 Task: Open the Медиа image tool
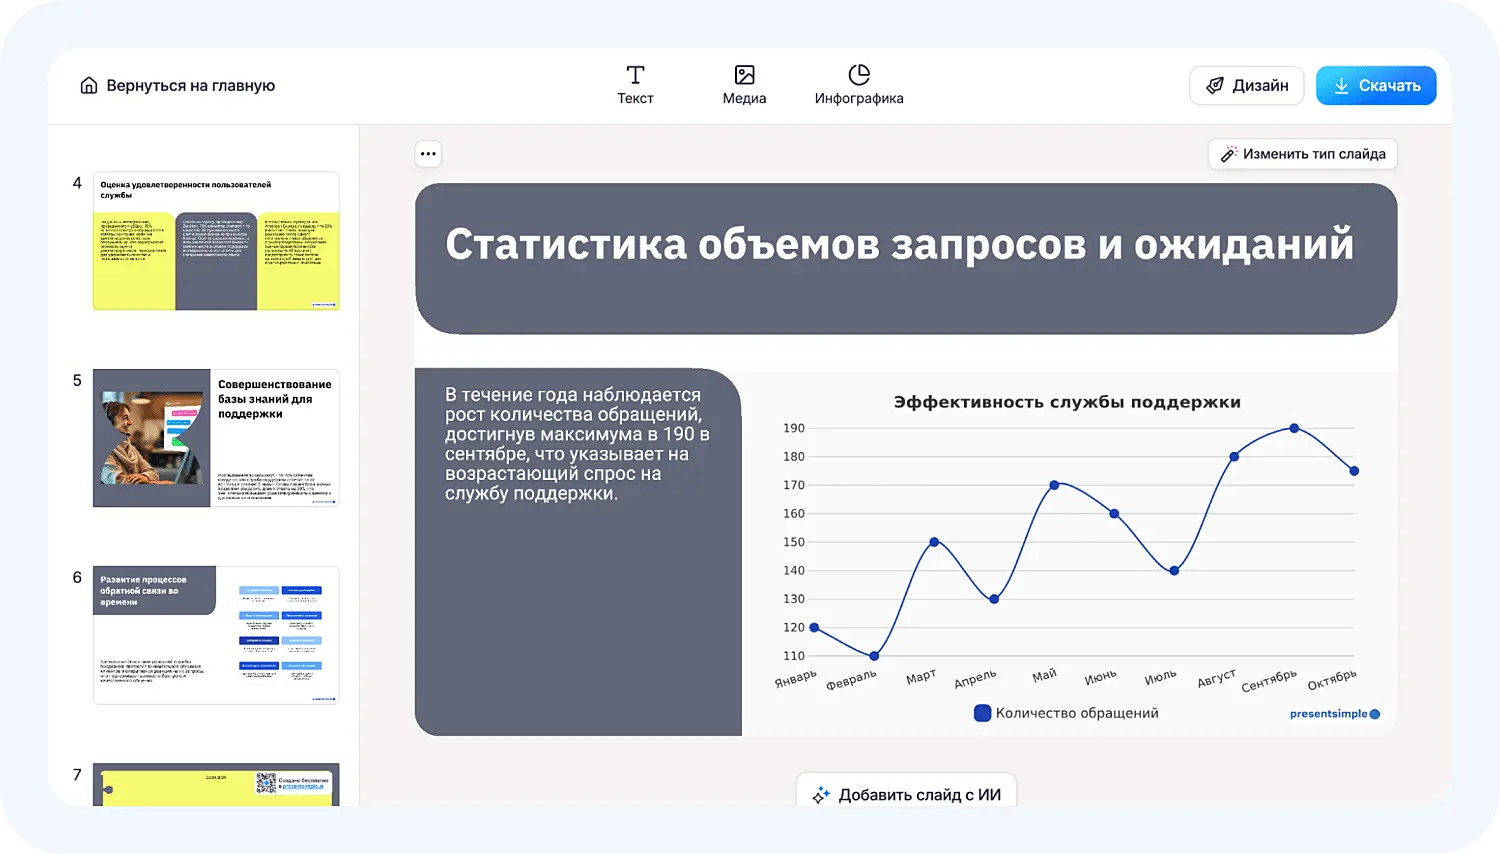pos(744,75)
